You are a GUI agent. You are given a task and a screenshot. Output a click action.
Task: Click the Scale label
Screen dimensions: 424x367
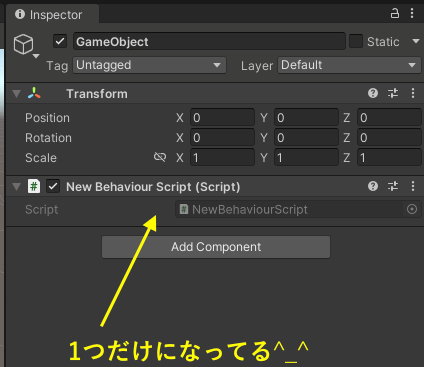pos(41,158)
